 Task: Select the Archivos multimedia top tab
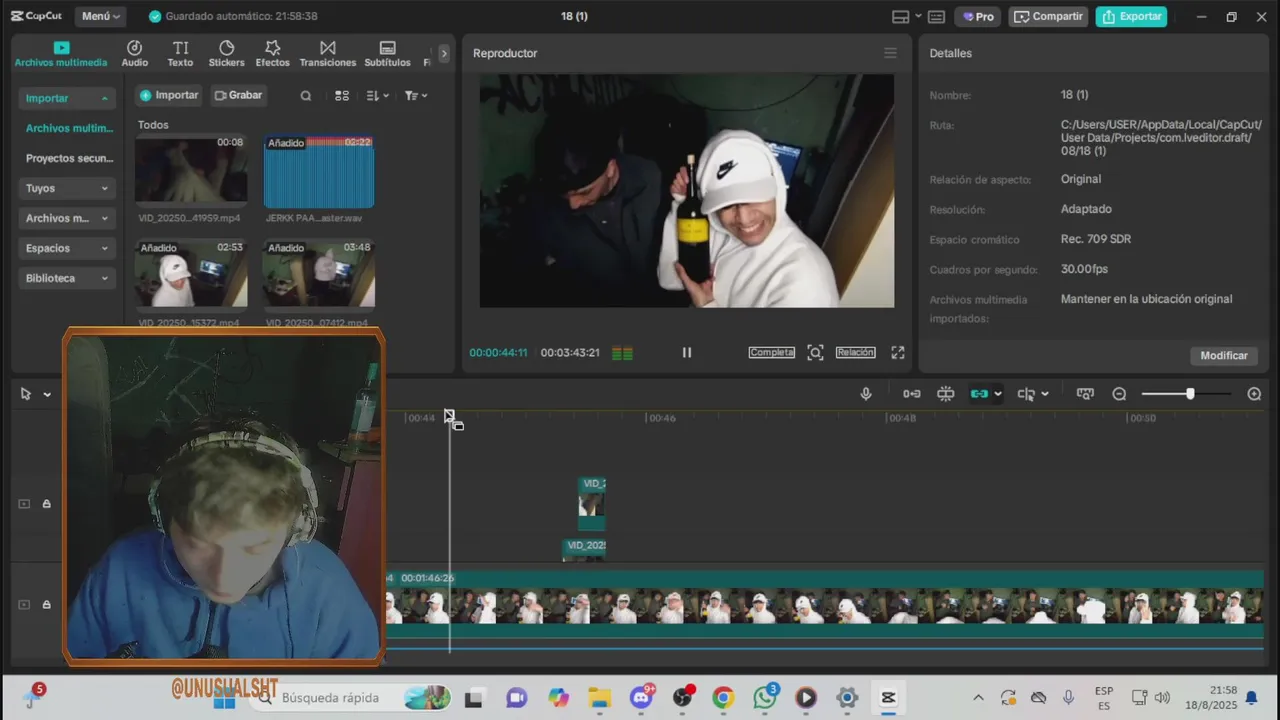click(x=61, y=54)
